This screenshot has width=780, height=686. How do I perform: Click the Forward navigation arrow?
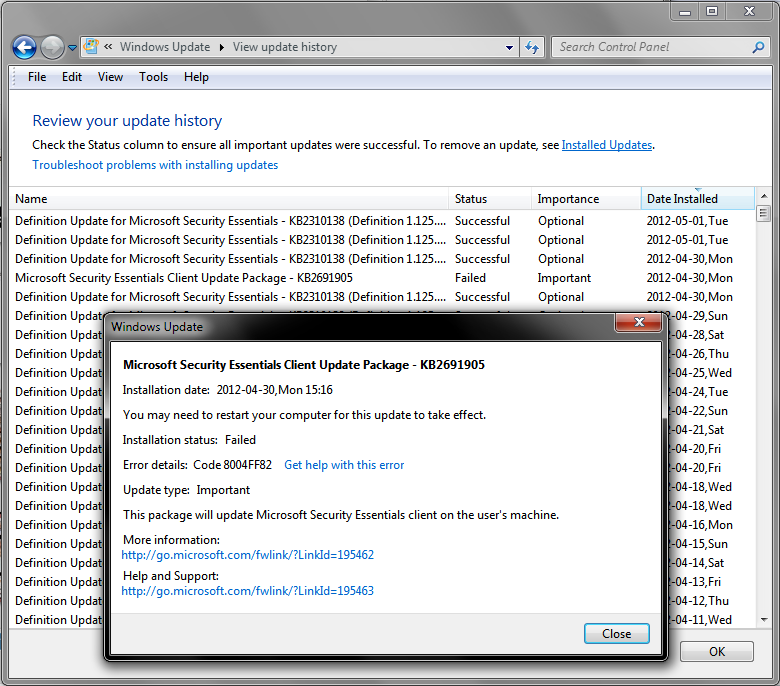point(52,48)
